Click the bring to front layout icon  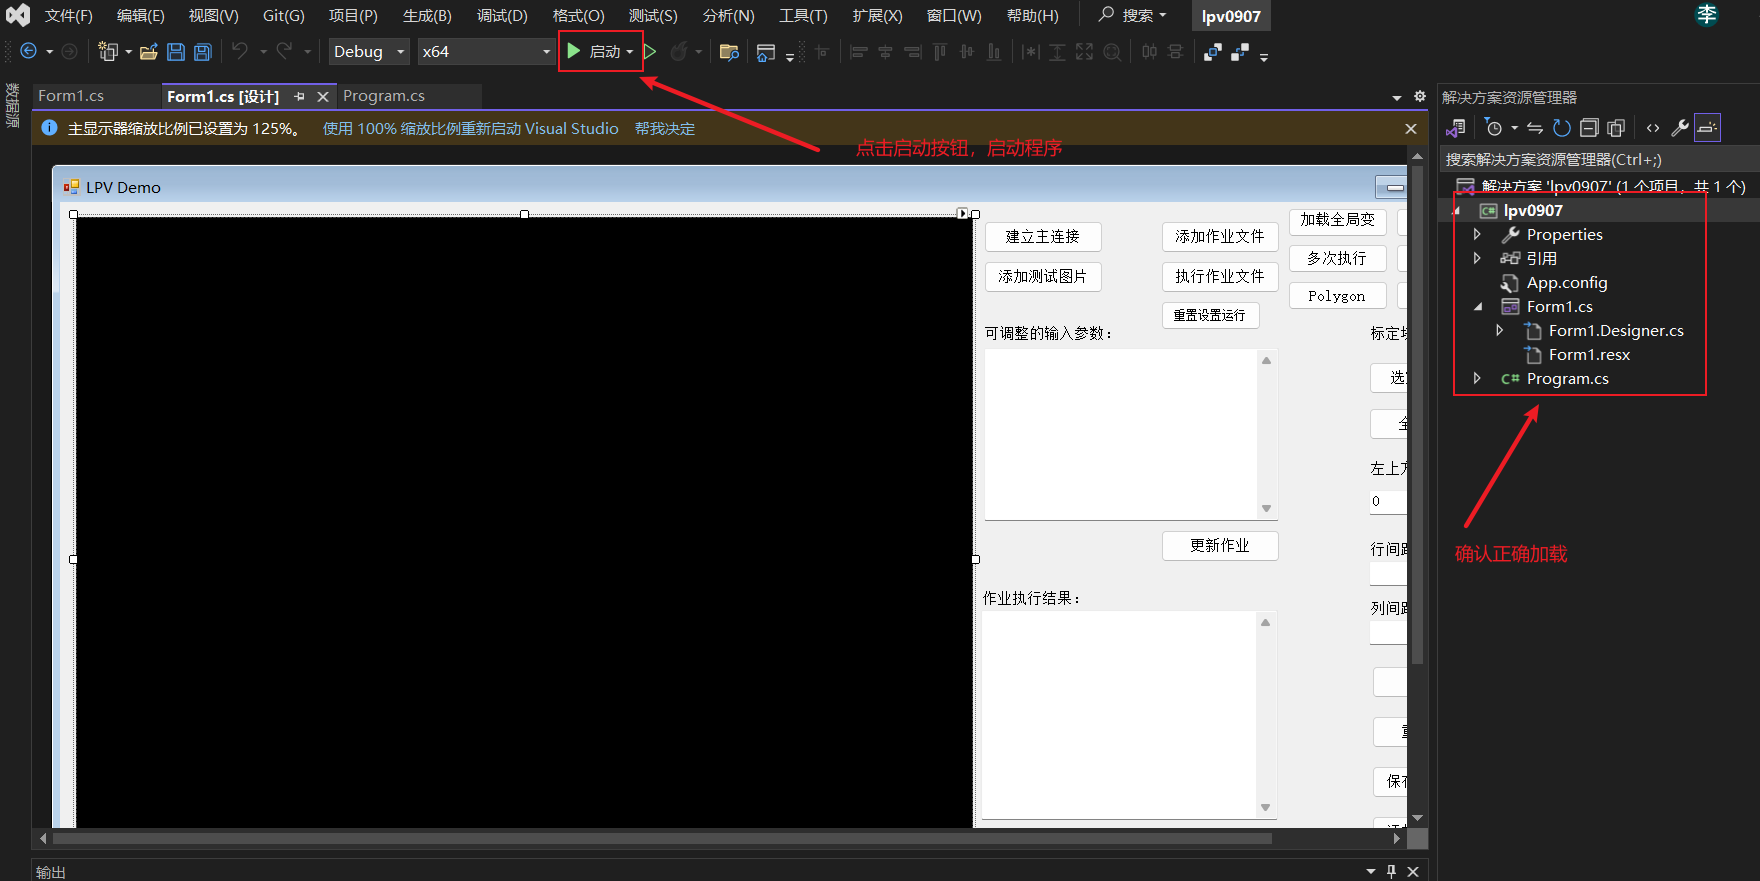1212,52
